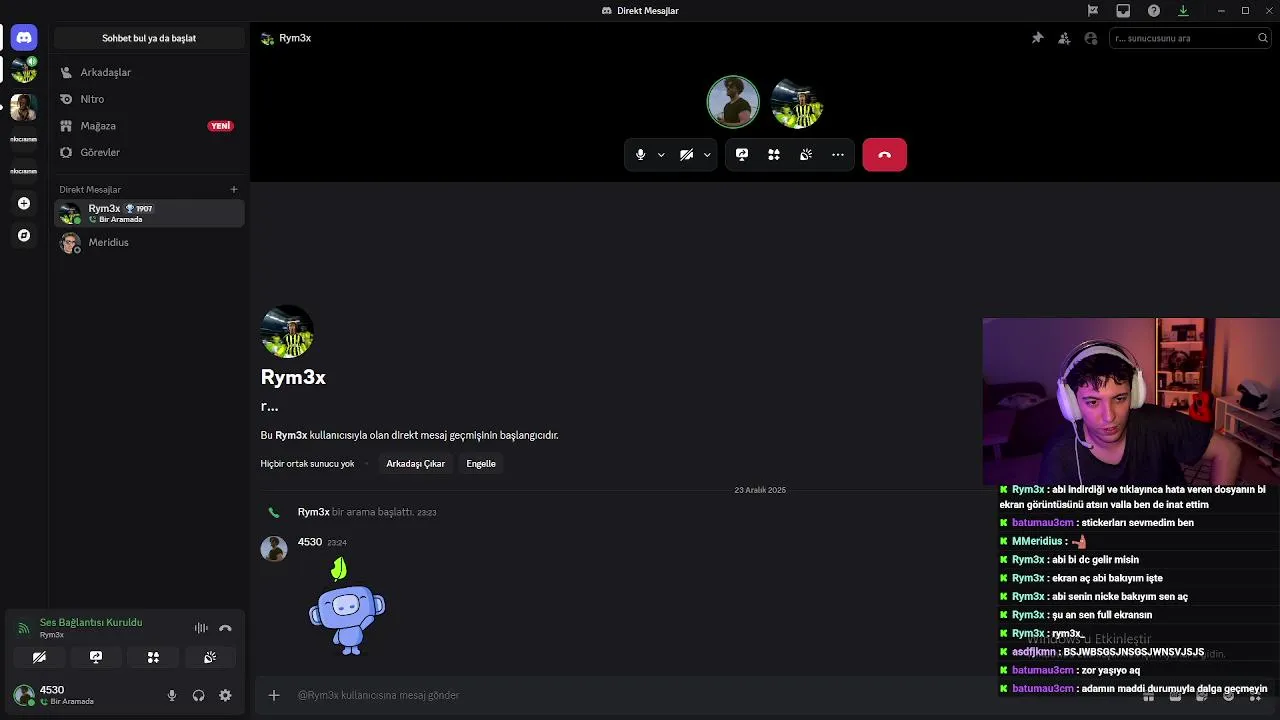Image resolution: width=1280 pixels, height=720 pixels.
Task: Create a new DM with plus icon
Action: click(x=234, y=189)
